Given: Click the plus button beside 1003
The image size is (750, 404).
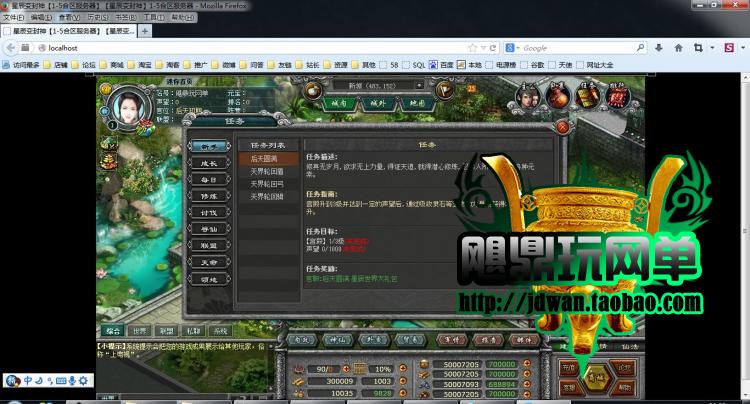Looking at the screenshot, I should tap(403, 381).
